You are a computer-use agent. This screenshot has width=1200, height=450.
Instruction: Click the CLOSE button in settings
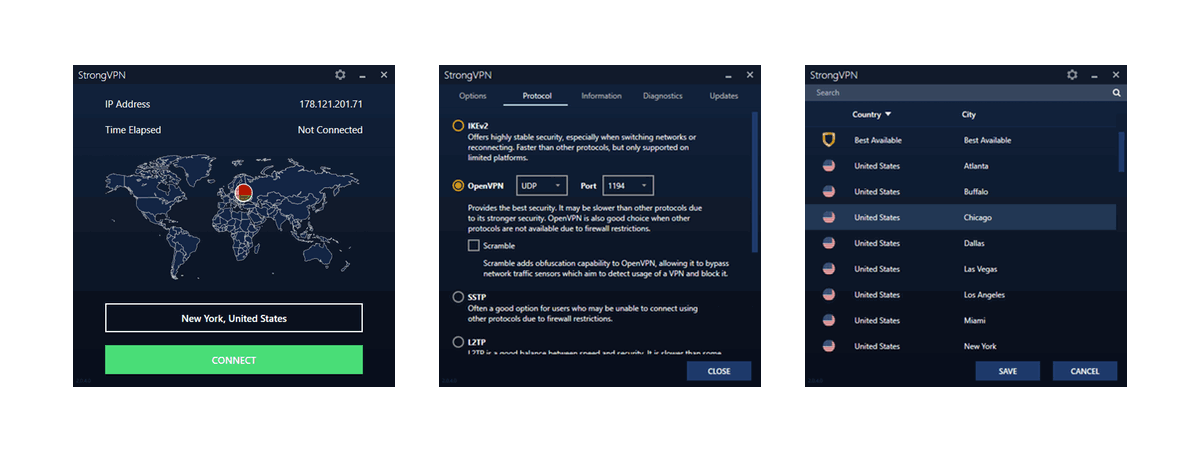(x=719, y=371)
